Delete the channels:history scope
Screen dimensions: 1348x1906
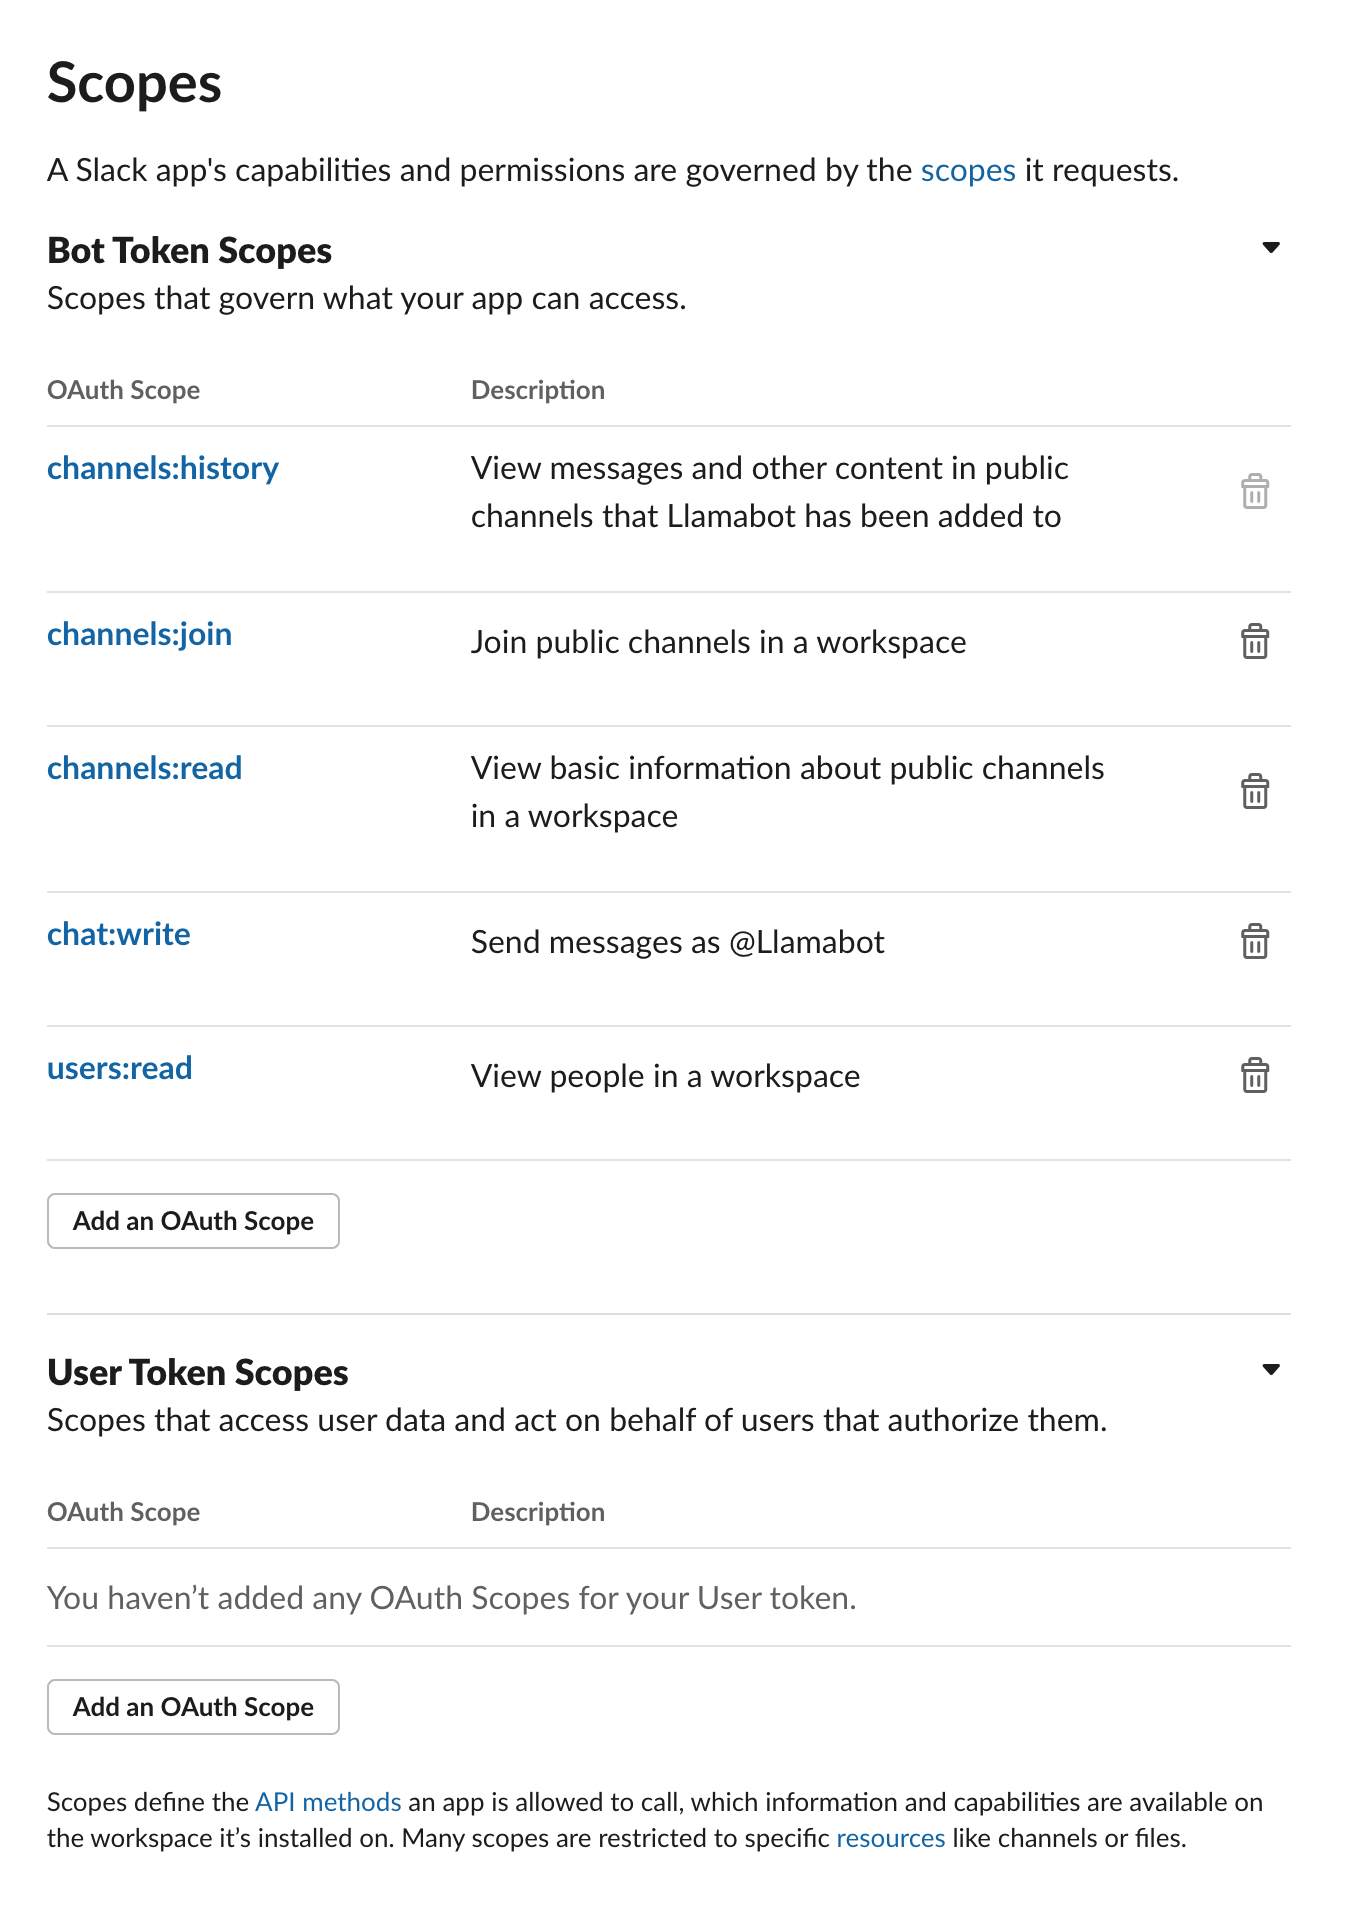pyautogui.click(x=1254, y=492)
